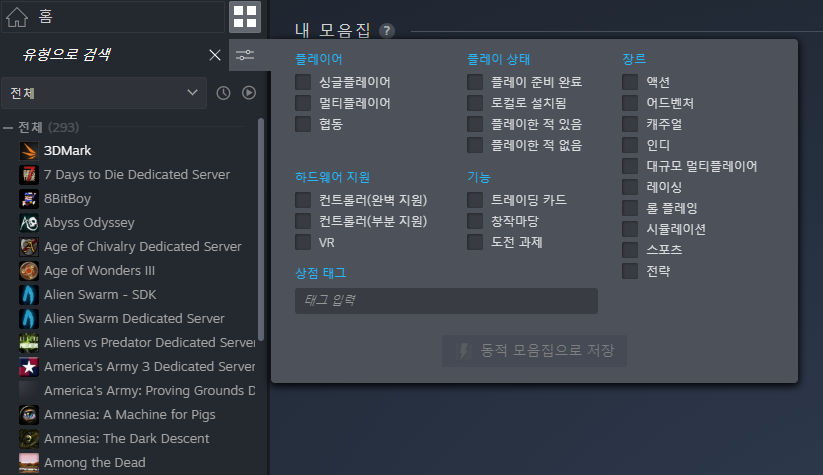Screen dimensions: 823x475
Task: Select the 어드벤처 genre checkbox
Action: pyautogui.click(x=630, y=103)
